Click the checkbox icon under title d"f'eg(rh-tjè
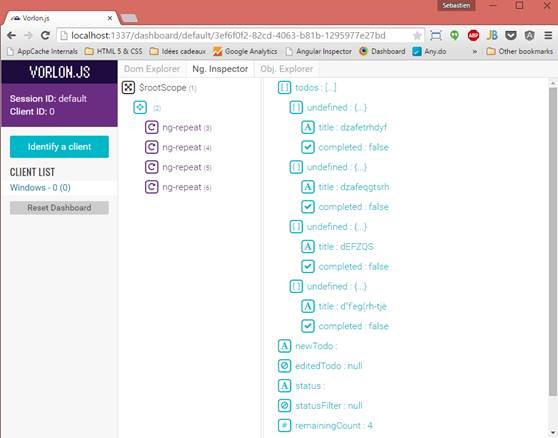 (x=308, y=326)
